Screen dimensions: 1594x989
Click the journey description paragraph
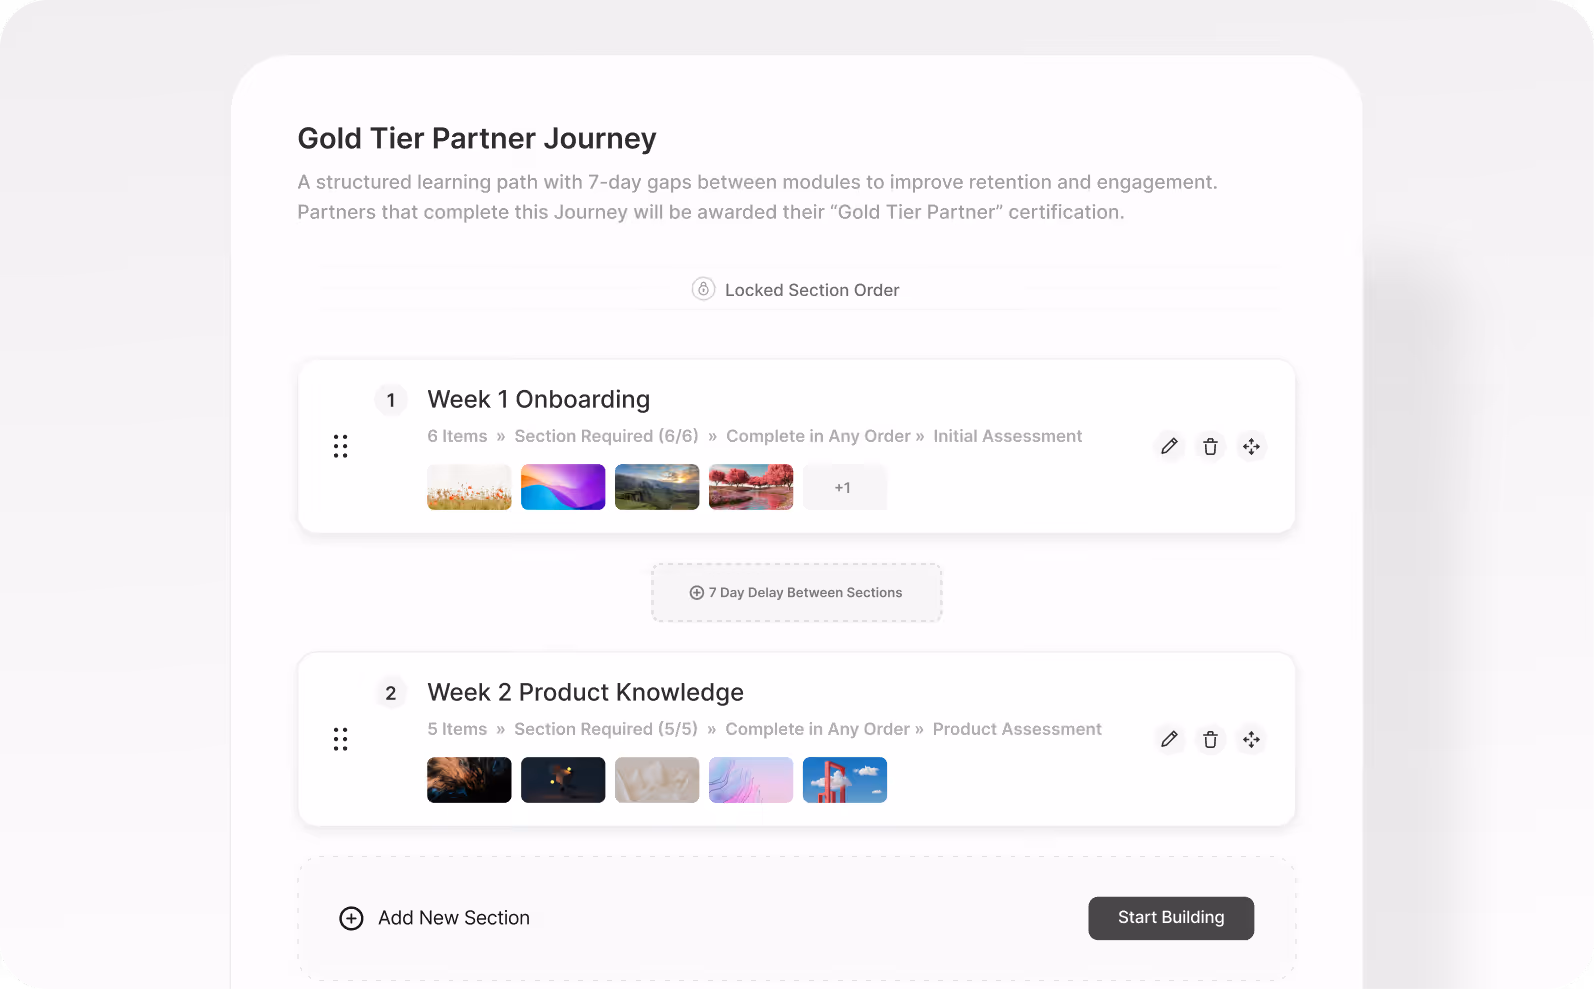coord(757,197)
